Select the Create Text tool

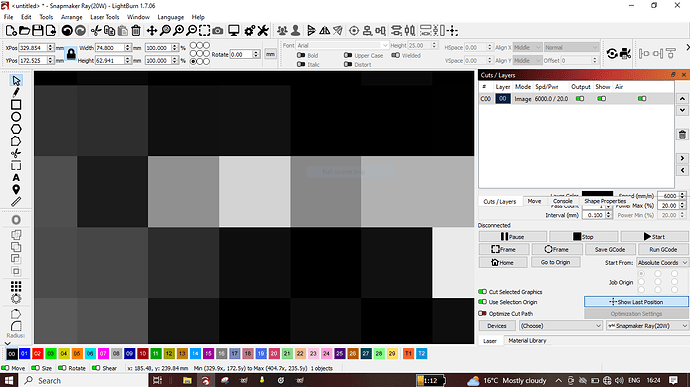[x=16, y=178]
